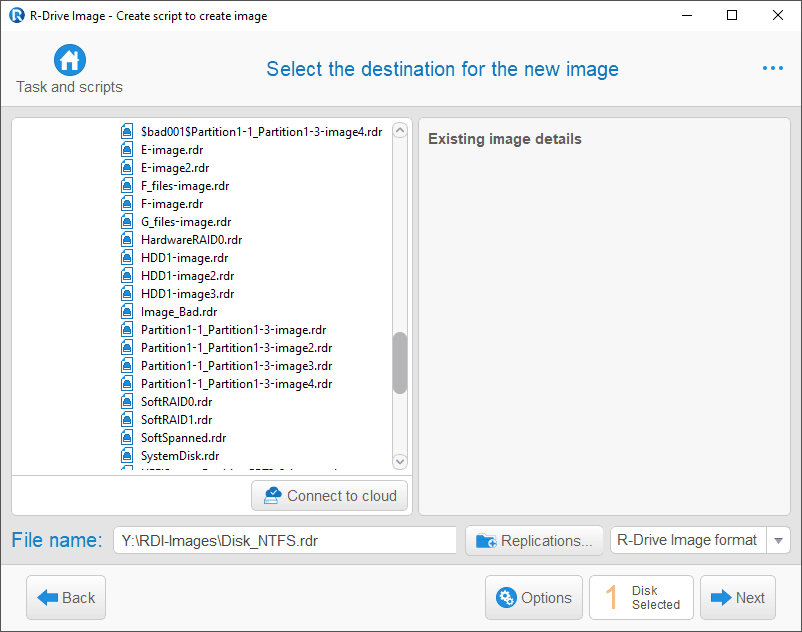Select the file name HDD1-image.rdr
This screenshot has width=802, height=632.
185,258
